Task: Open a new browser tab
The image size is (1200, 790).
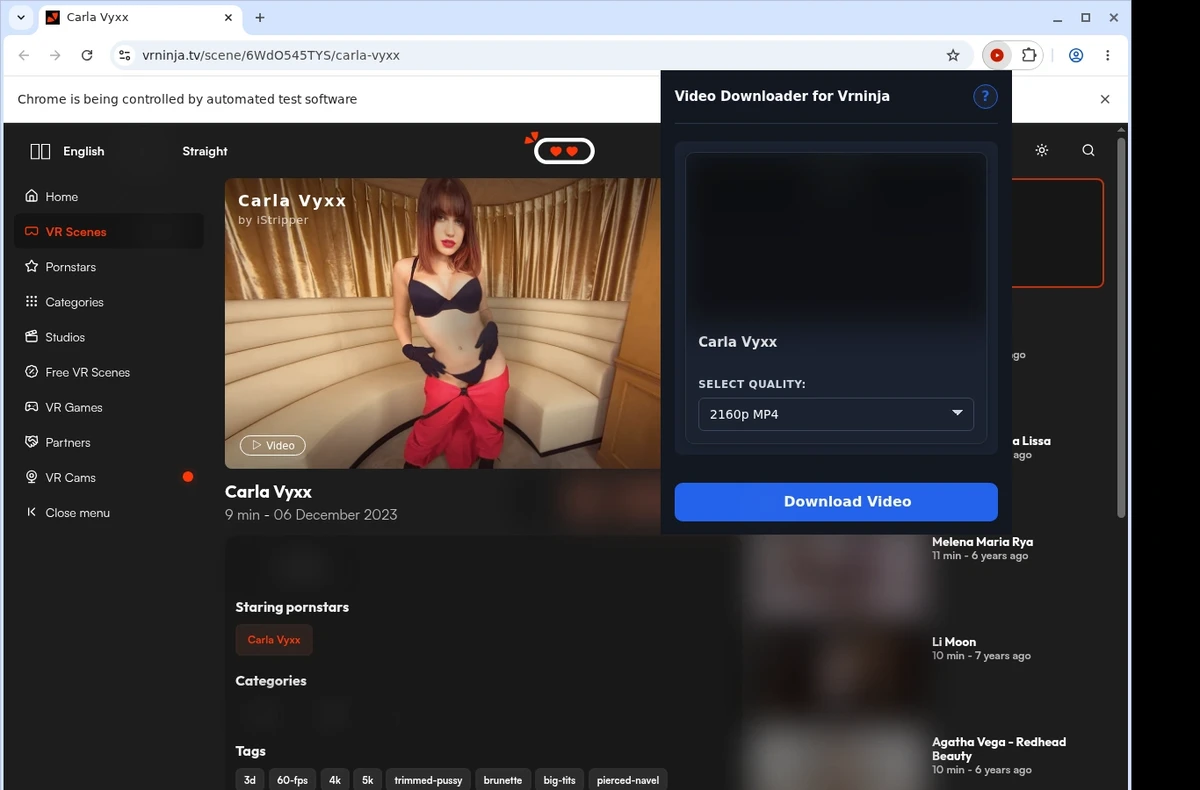Action: 260,18
